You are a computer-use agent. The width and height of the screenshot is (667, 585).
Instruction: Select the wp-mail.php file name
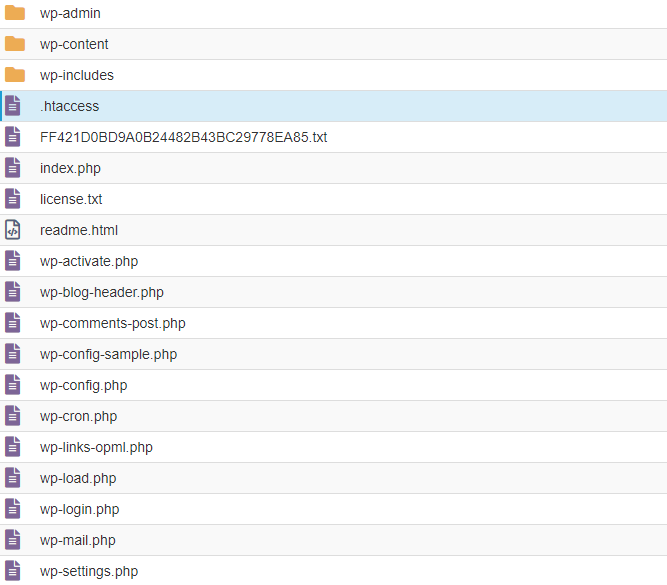78,541
